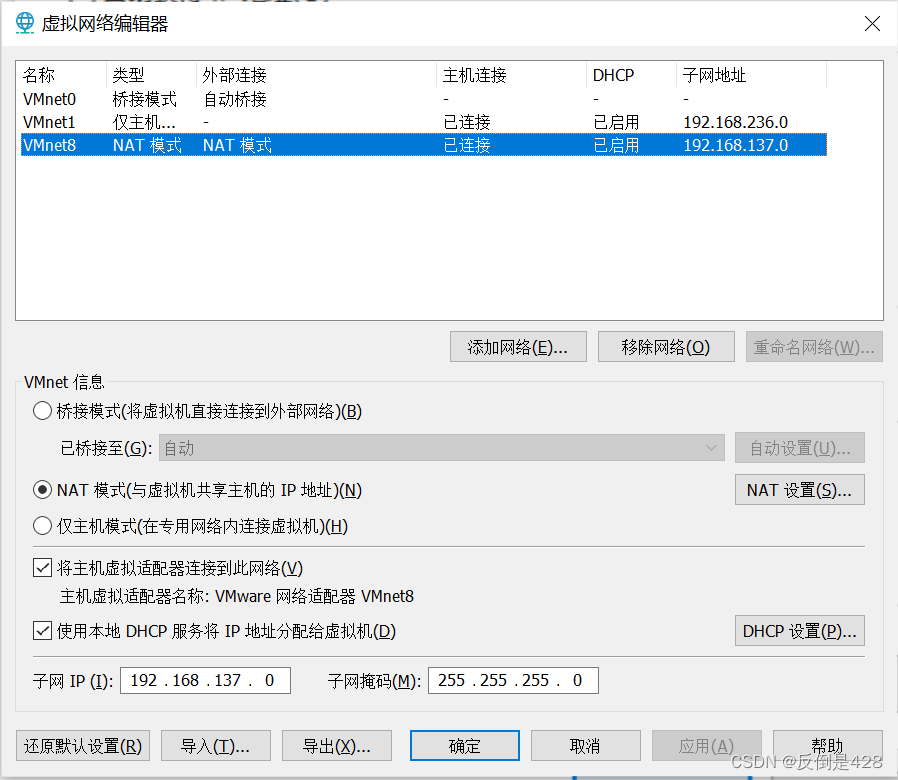Click 还原默认设置(R) button

83,746
